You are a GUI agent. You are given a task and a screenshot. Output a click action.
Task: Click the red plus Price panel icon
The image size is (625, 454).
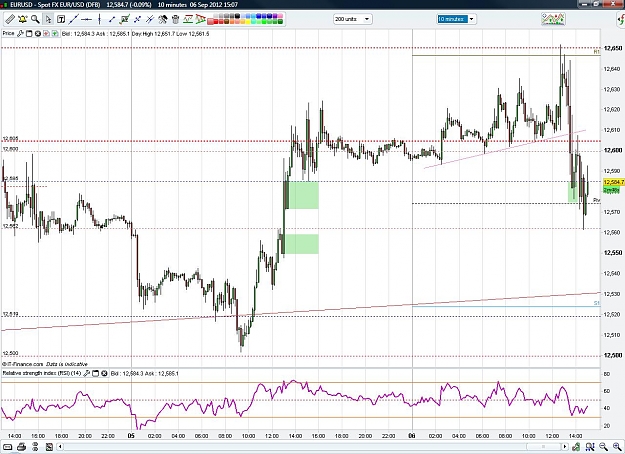[x=46, y=33]
